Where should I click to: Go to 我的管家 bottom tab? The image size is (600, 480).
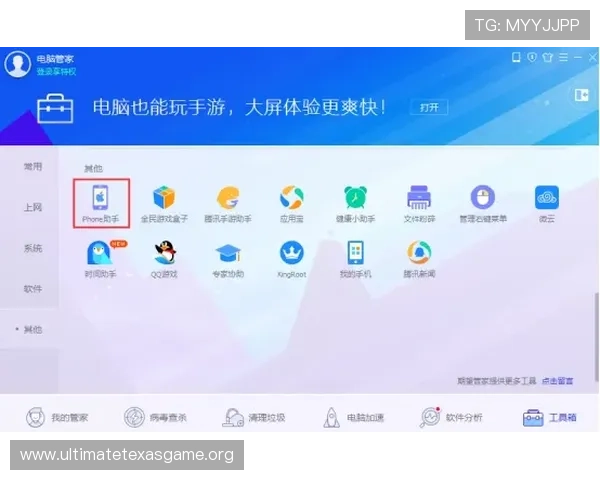pyautogui.click(x=57, y=417)
